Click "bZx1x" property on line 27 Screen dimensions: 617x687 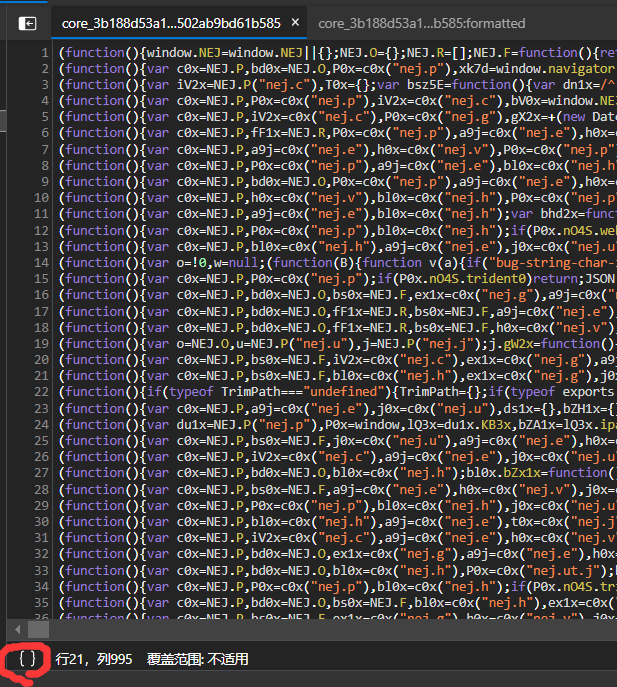pyautogui.click(x=522, y=472)
